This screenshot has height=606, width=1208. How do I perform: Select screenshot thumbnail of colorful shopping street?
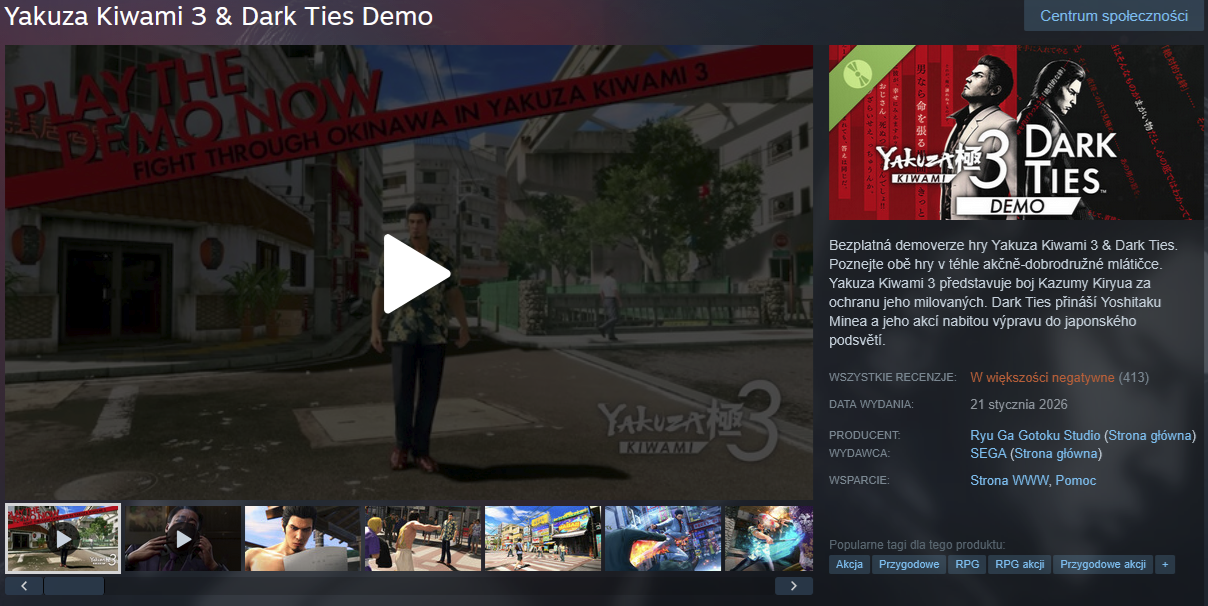pyautogui.click(x=543, y=538)
